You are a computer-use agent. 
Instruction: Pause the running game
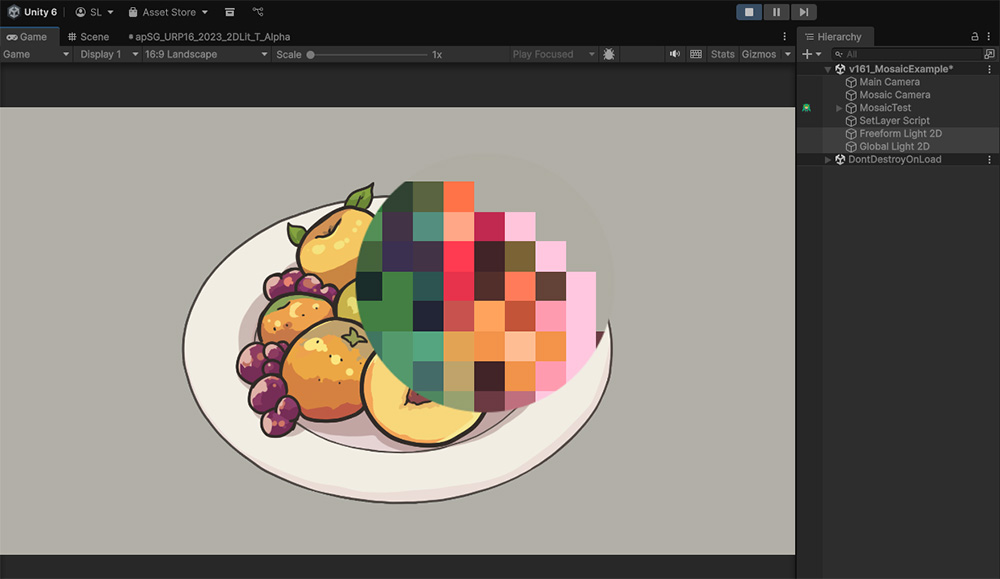tap(776, 12)
